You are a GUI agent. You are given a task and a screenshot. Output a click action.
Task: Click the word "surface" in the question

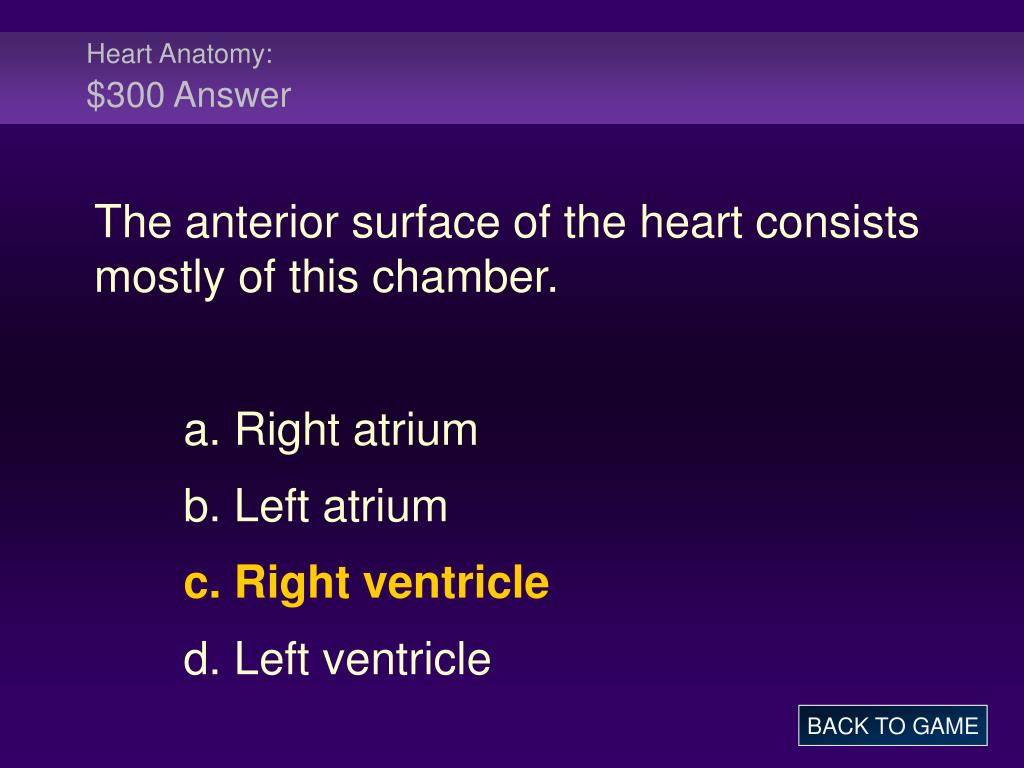[x=426, y=222]
